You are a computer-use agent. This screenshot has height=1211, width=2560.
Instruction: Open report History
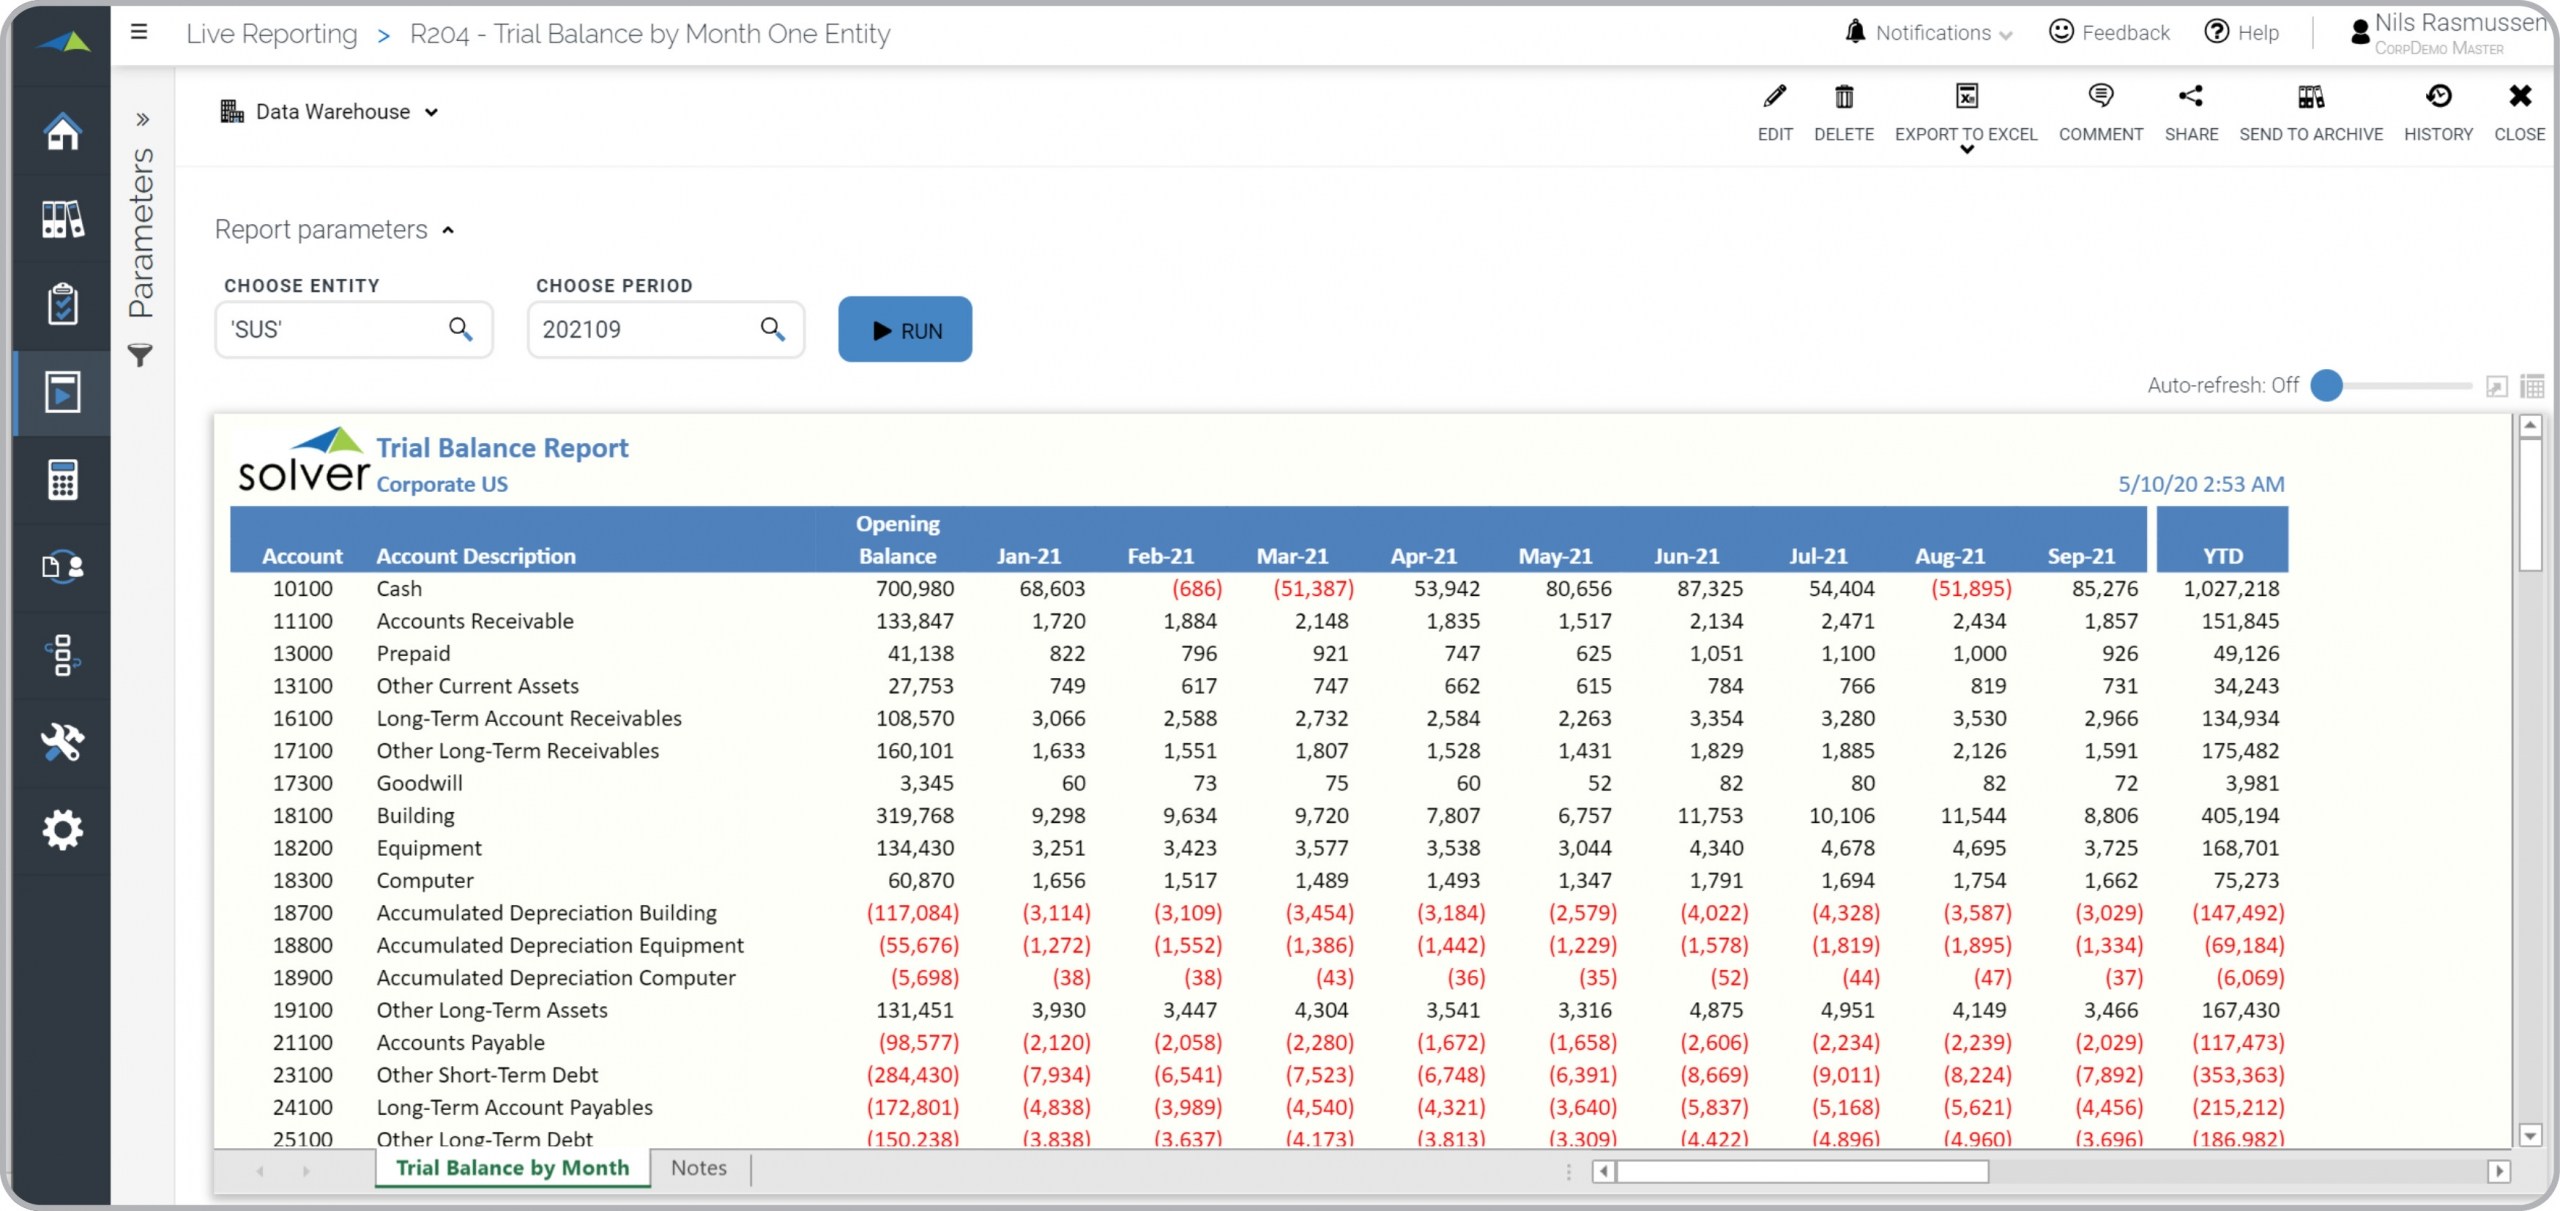tap(2437, 97)
